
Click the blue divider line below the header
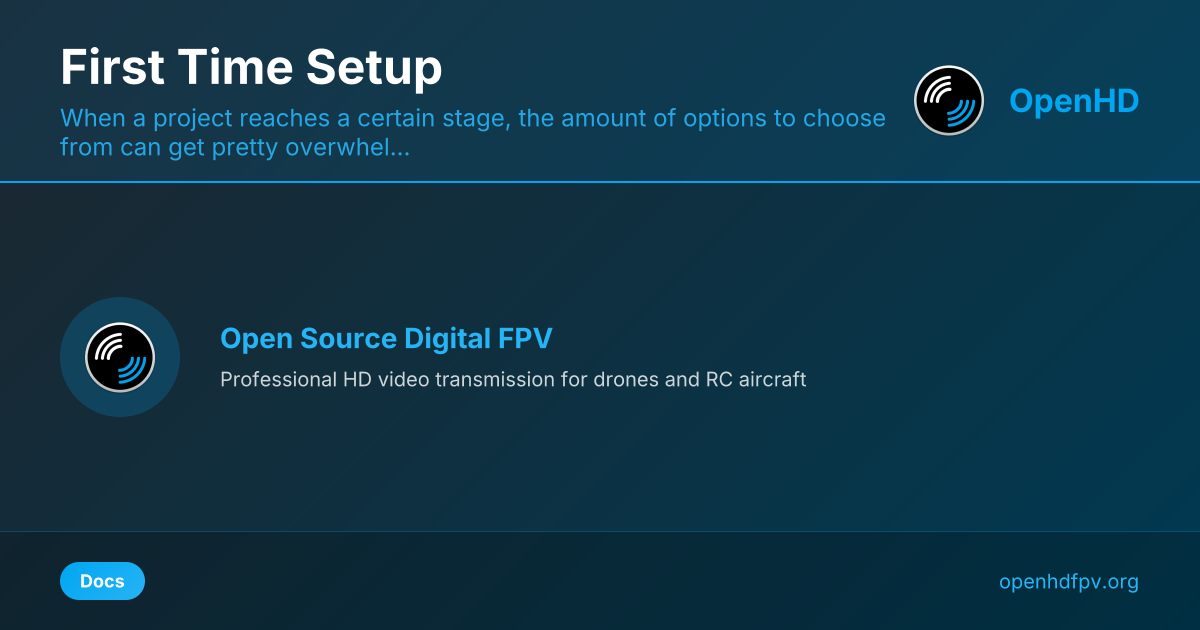point(600,182)
